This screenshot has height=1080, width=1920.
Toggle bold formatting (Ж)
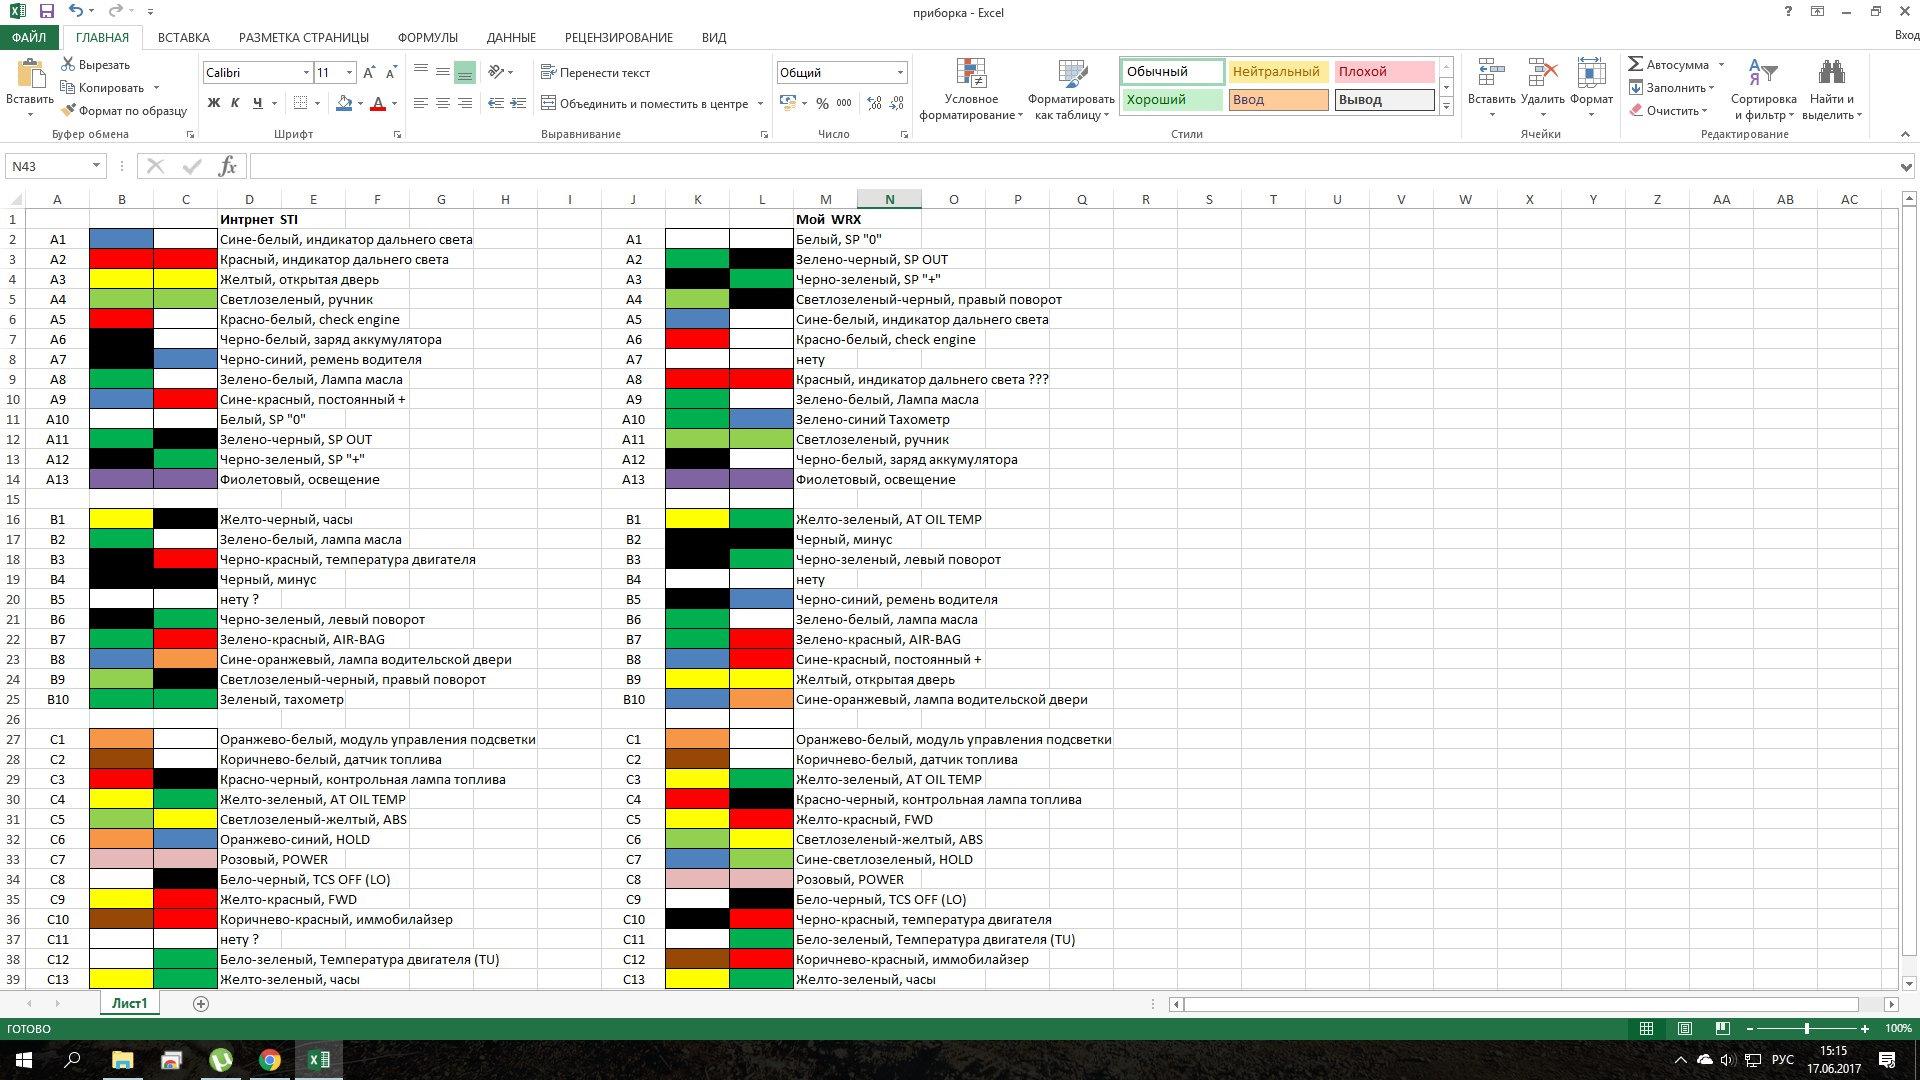213,103
